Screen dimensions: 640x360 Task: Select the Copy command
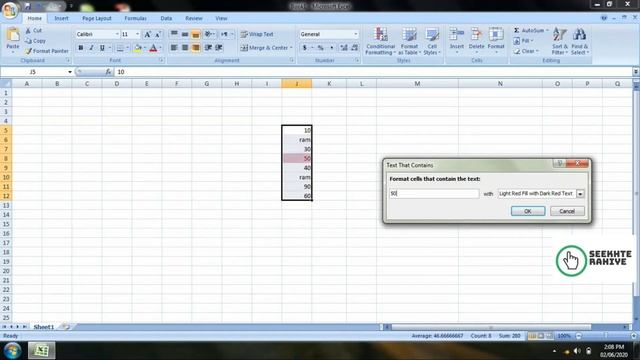36,41
